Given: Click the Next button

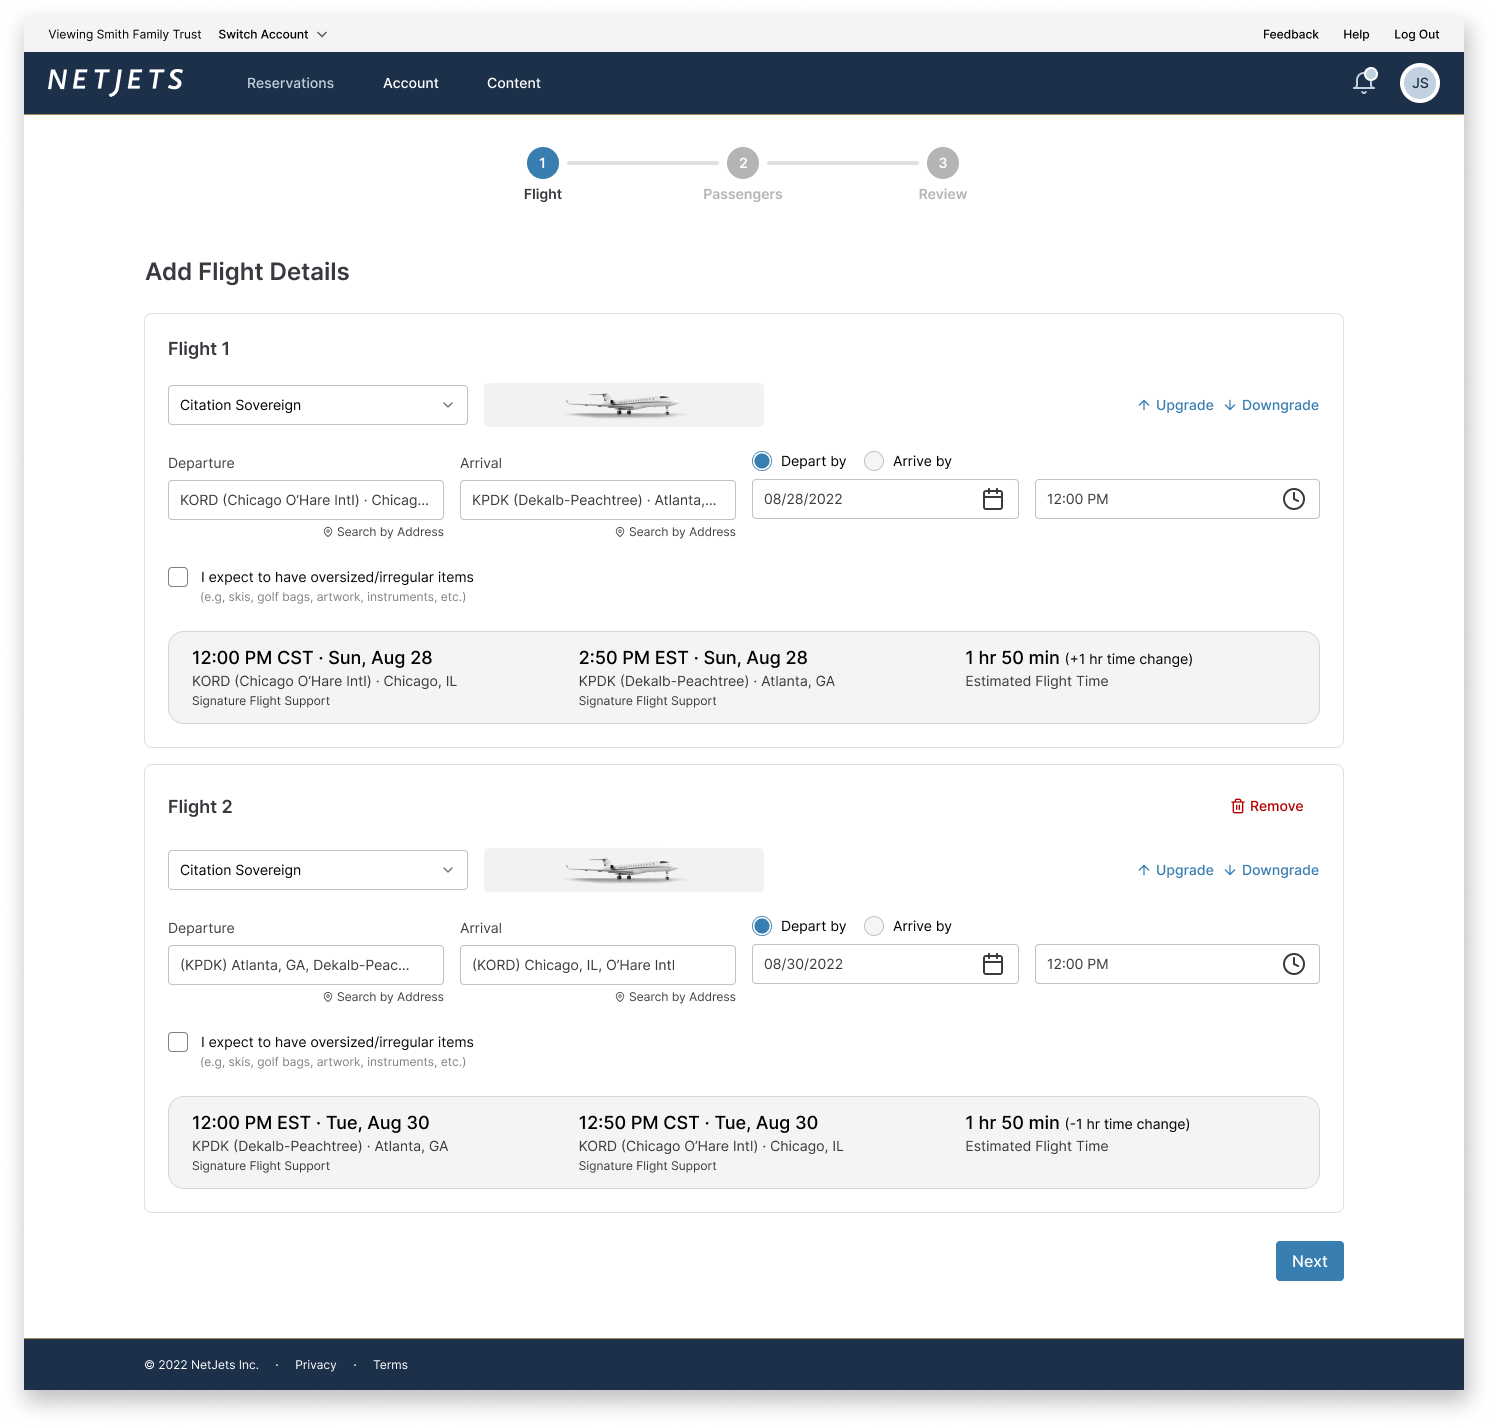Looking at the screenshot, I should pyautogui.click(x=1309, y=1261).
